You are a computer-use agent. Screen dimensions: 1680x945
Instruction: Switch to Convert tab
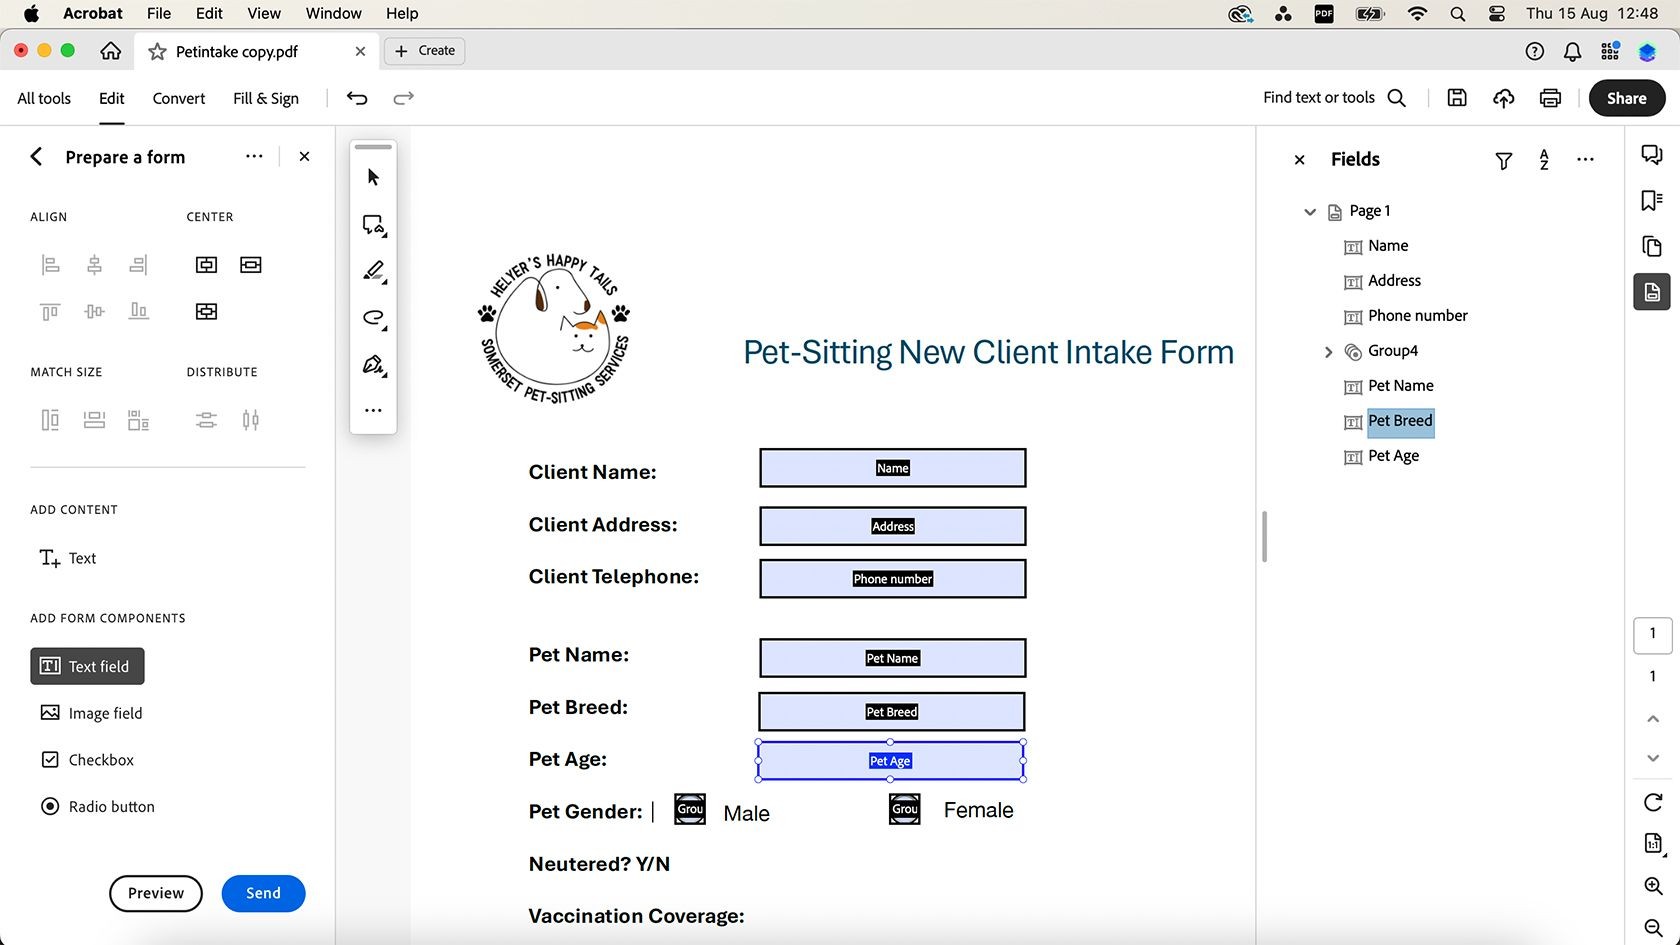(x=179, y=98)
